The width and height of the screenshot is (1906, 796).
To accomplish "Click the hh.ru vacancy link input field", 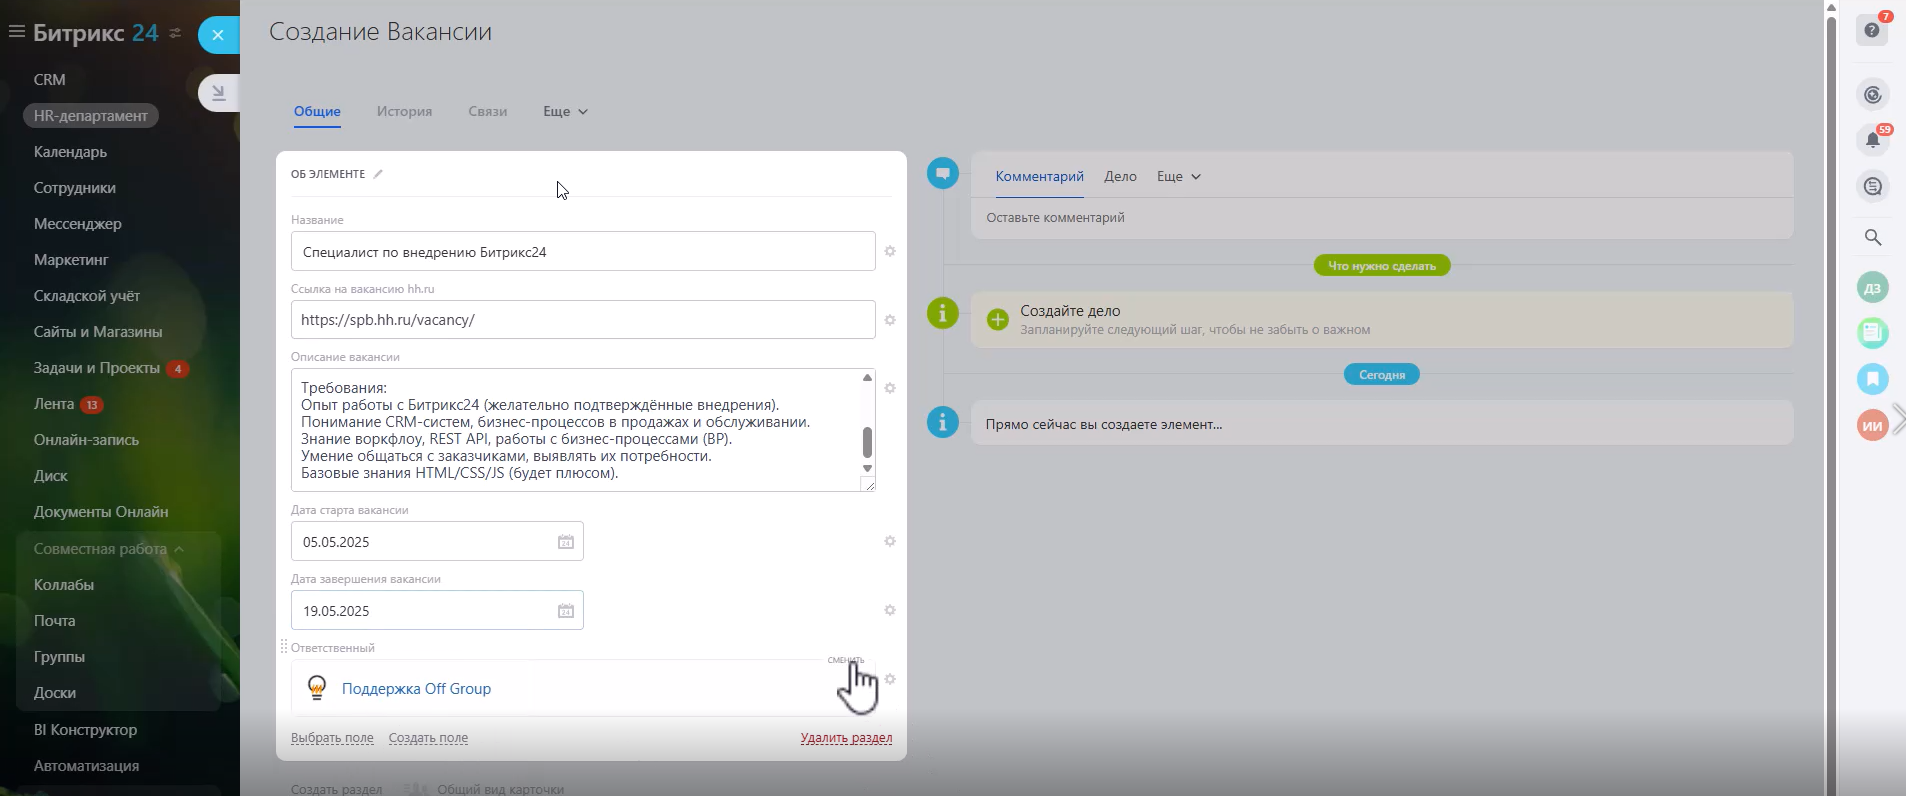I will 583,320.
